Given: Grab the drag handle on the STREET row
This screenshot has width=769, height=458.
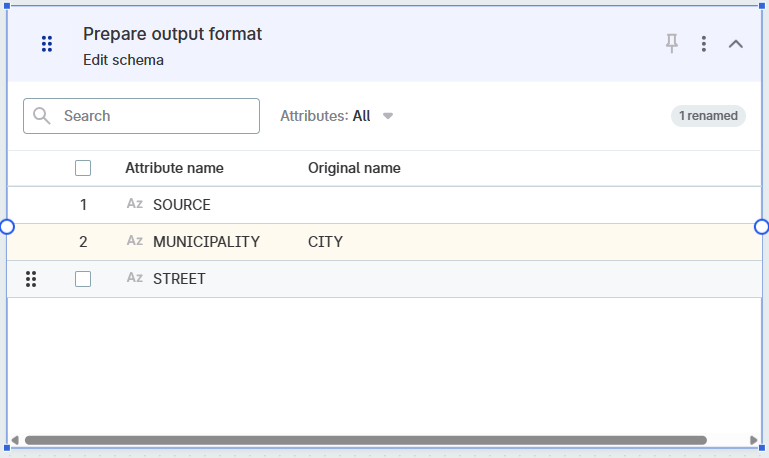Looking at the screenshot, I should [x=31, y=279].
